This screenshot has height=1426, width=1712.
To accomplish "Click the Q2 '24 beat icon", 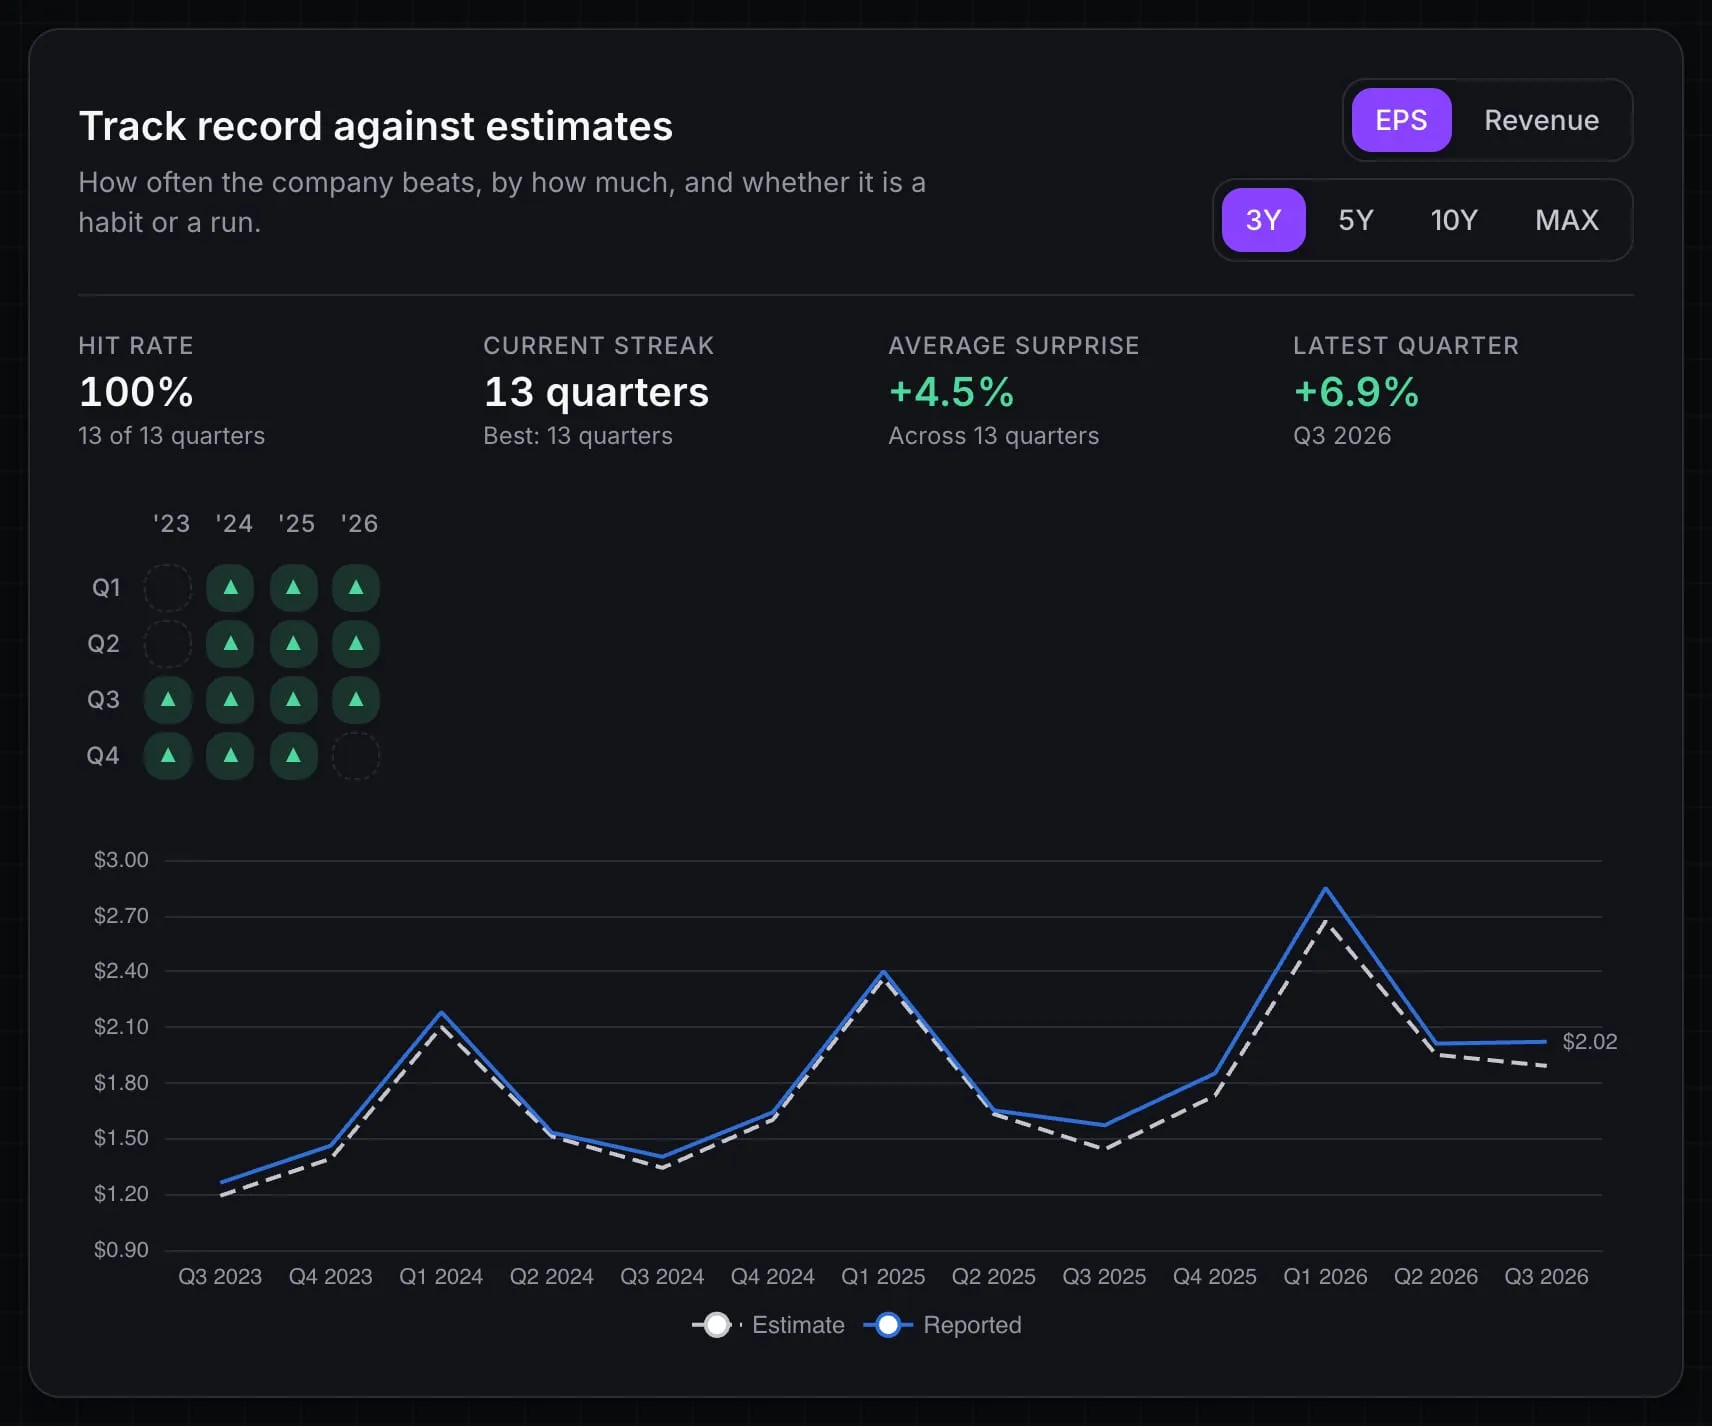I will click(231, 644).
